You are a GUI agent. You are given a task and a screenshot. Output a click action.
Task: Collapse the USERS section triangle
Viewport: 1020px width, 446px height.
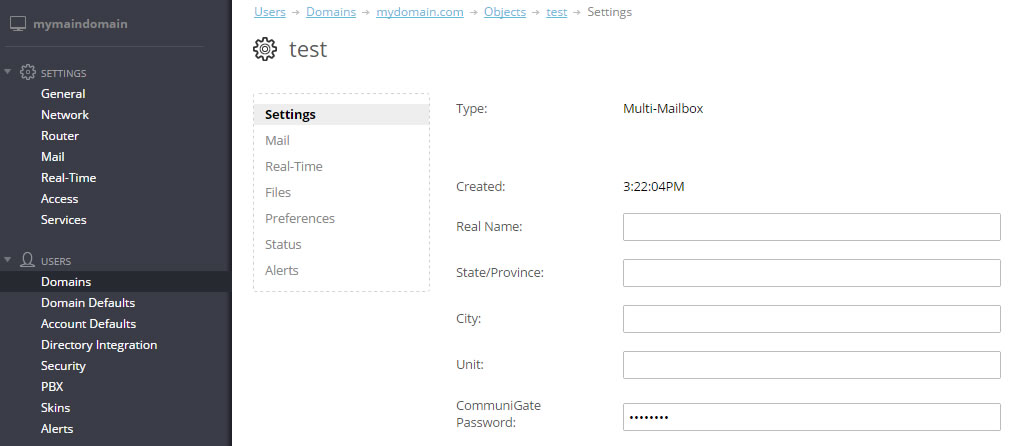point(8,259)
